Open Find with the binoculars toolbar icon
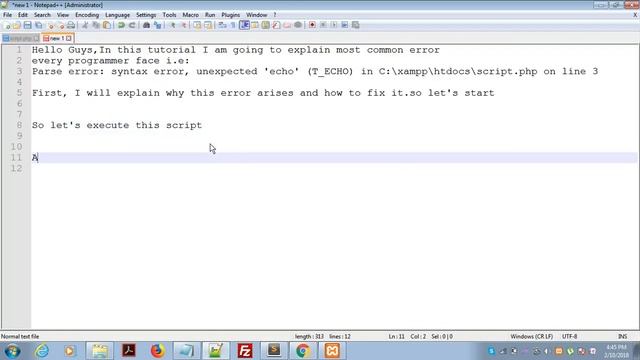 [x=147, y=25]
